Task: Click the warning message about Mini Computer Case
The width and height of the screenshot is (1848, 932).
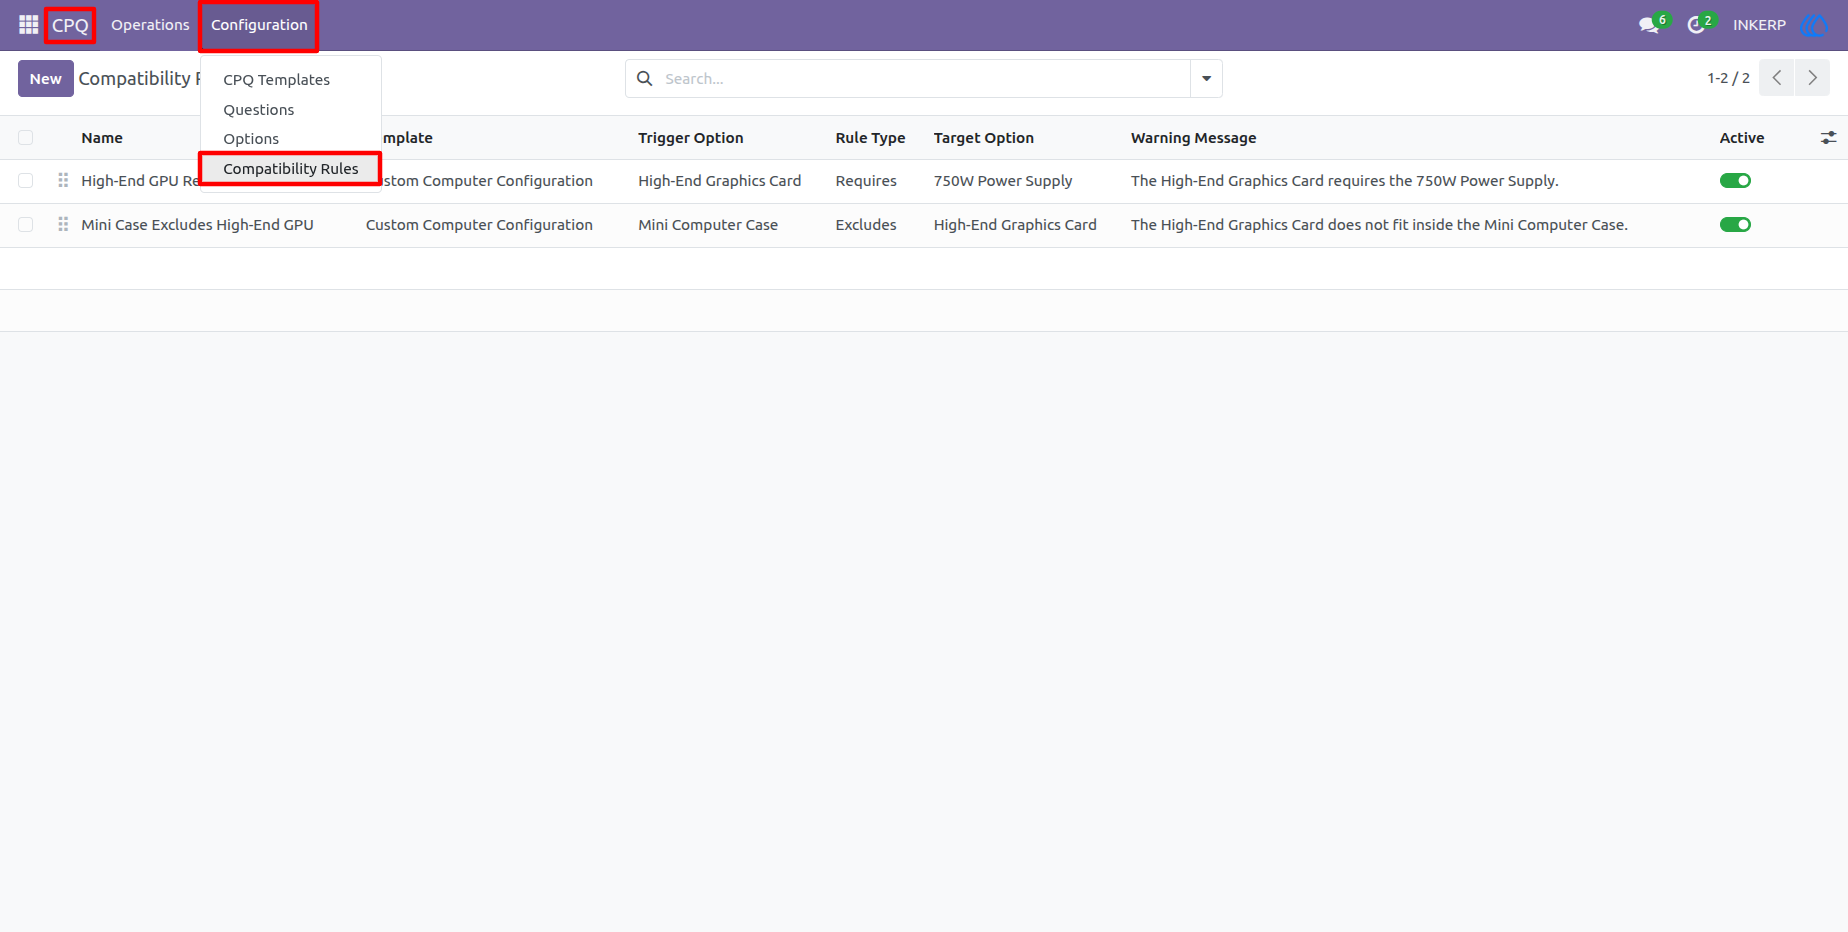Action: [x=1379, y=225]
